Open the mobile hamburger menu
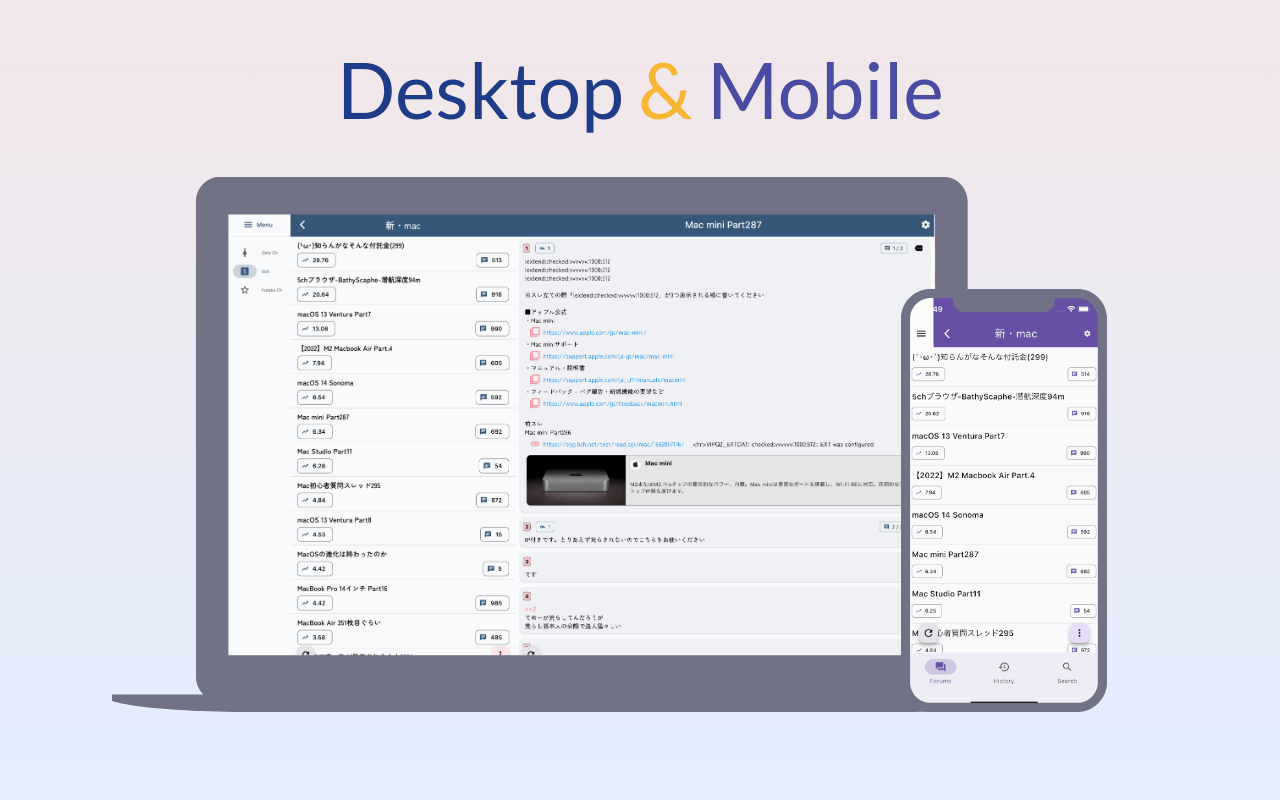Viewport: 1280px width, 800px height. point(921,333)
